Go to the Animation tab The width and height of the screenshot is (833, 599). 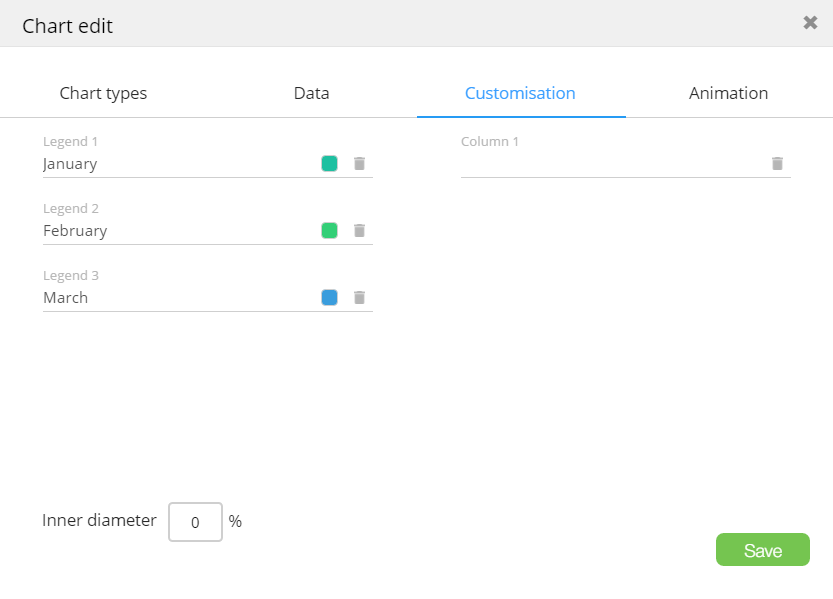pos(728,93)
